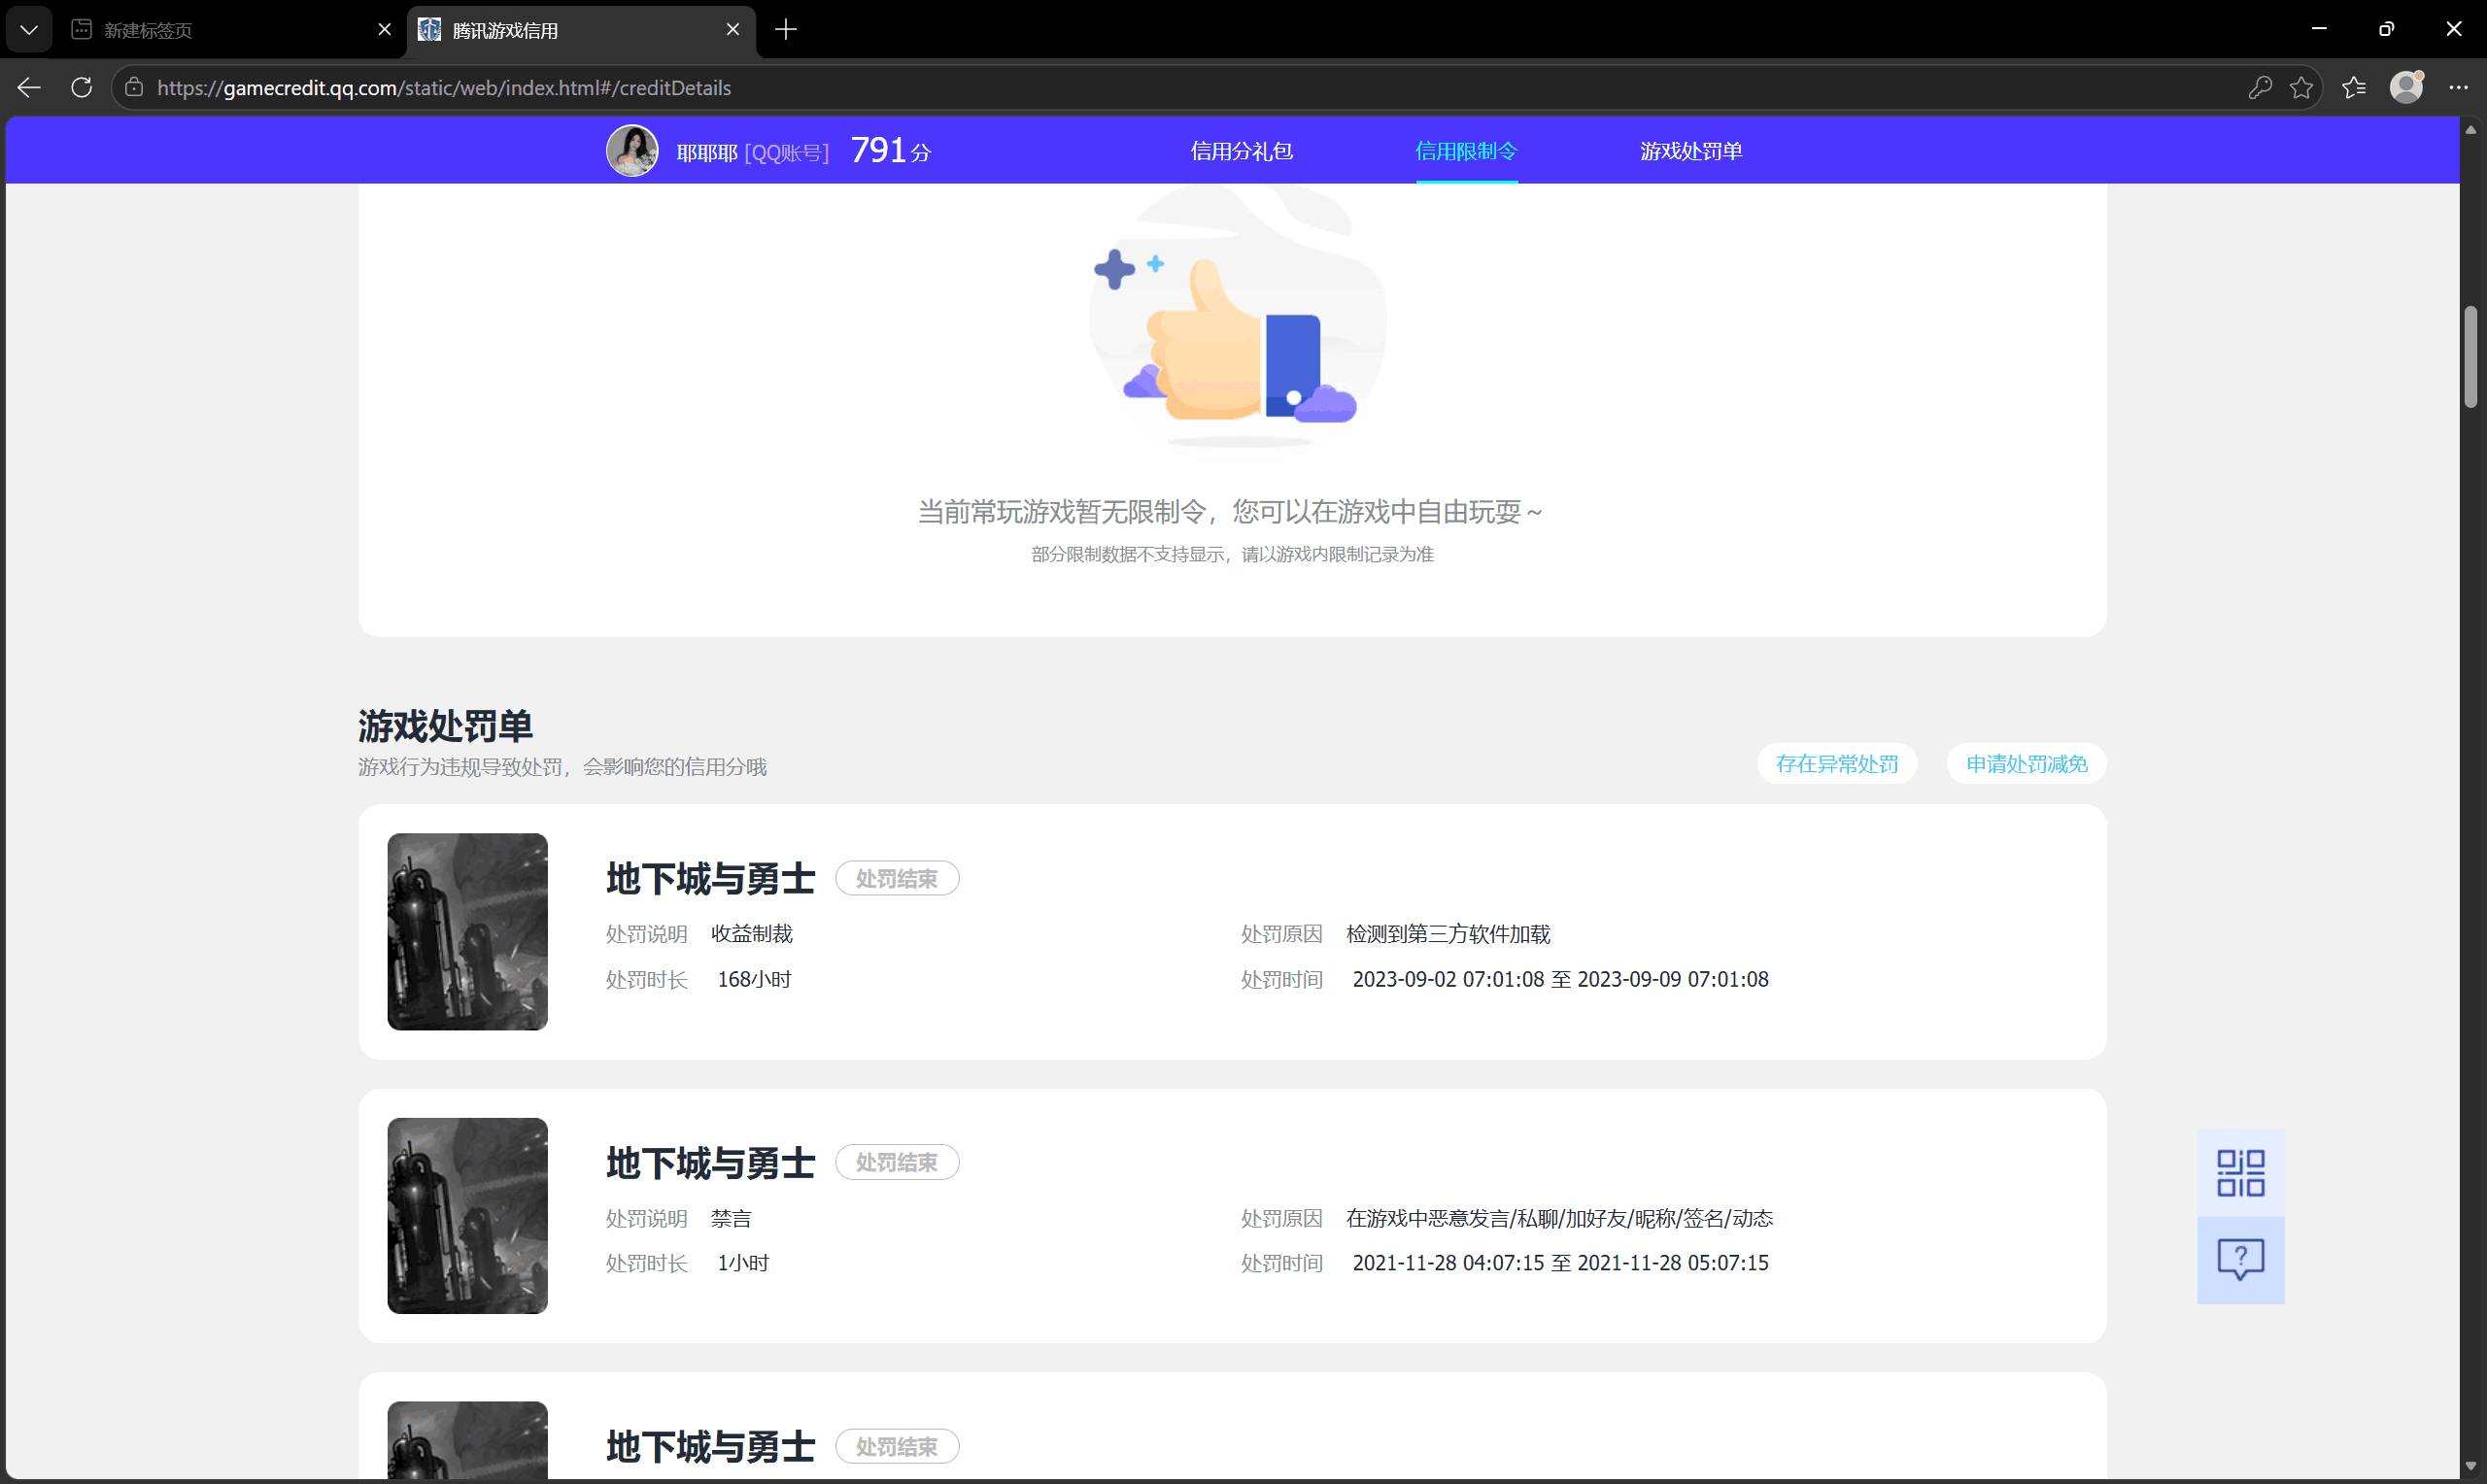The height and width of the screenshot is (1484, 2487).
Task: Open saved passwords key icon
Action: tap(2259, 88)
